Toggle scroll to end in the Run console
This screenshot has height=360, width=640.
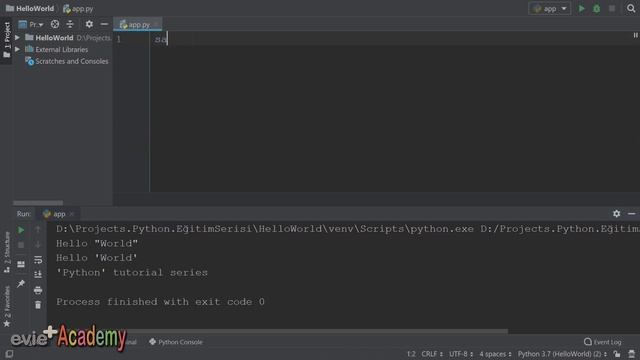(38, 274)
